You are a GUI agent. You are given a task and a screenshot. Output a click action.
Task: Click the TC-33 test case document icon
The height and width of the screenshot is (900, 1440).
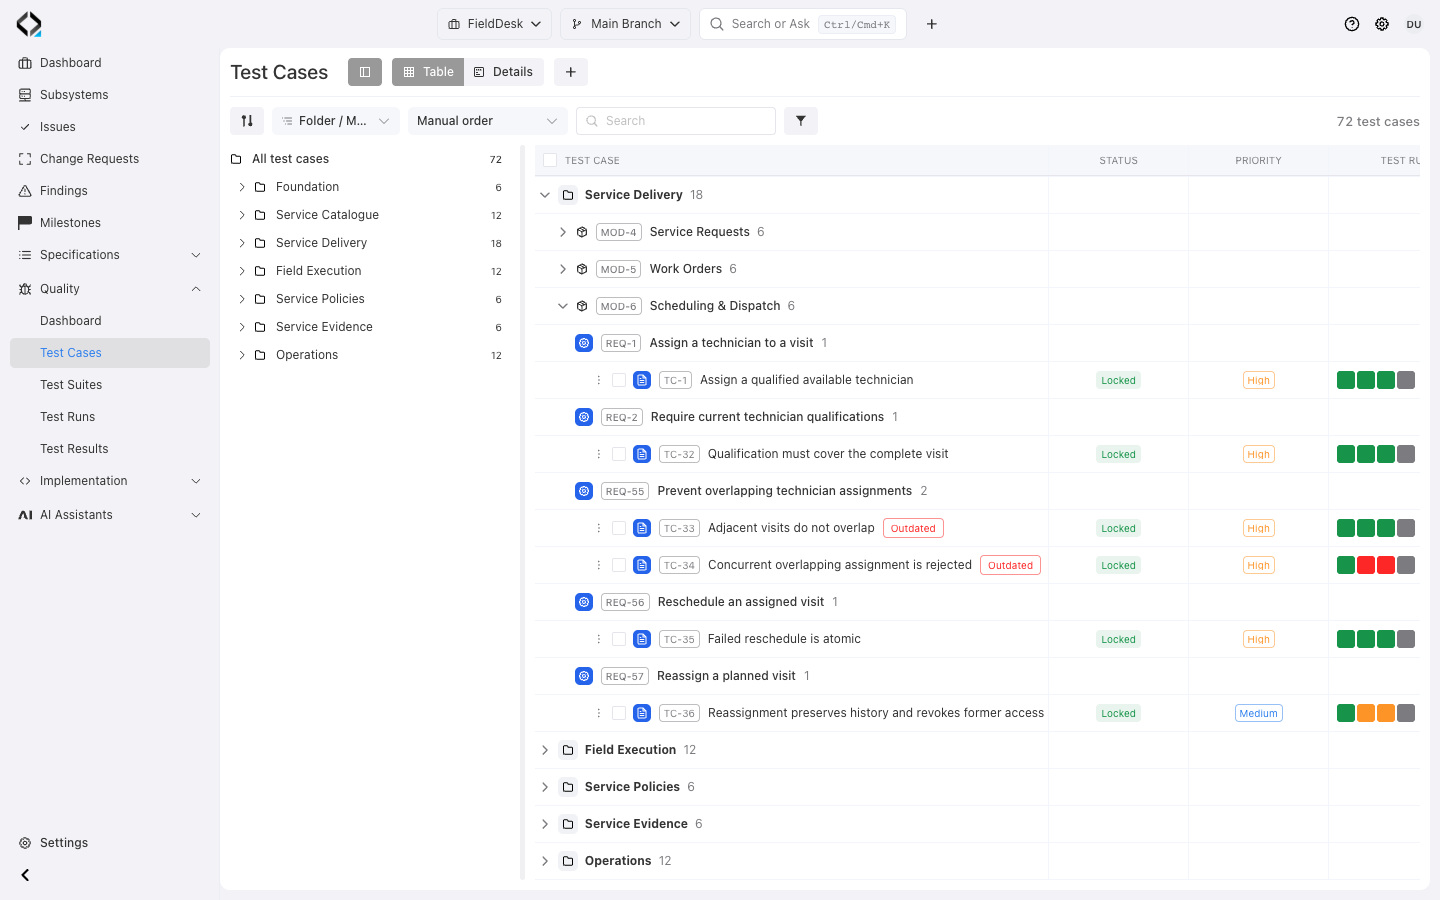pos(642,528)
